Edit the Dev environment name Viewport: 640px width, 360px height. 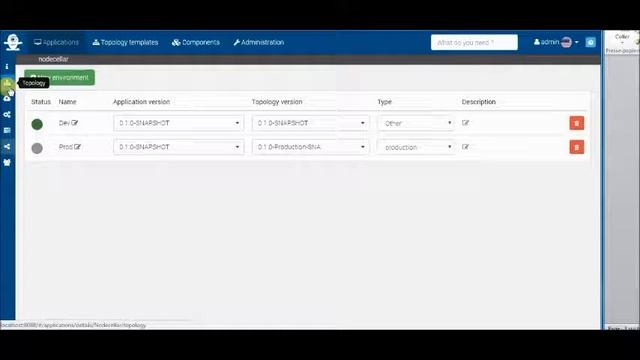coord(75,123)
